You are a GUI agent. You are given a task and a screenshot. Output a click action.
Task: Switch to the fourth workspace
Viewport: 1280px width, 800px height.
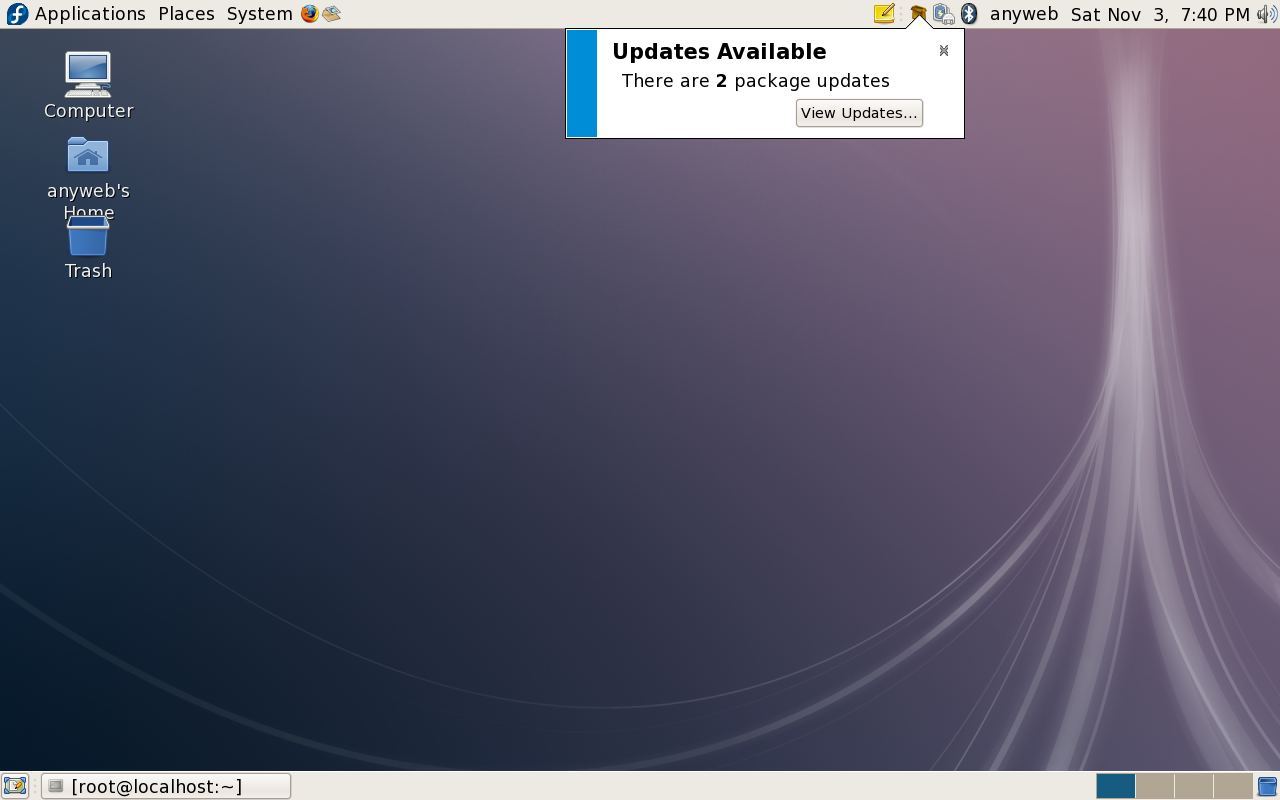click(1233, 786)
